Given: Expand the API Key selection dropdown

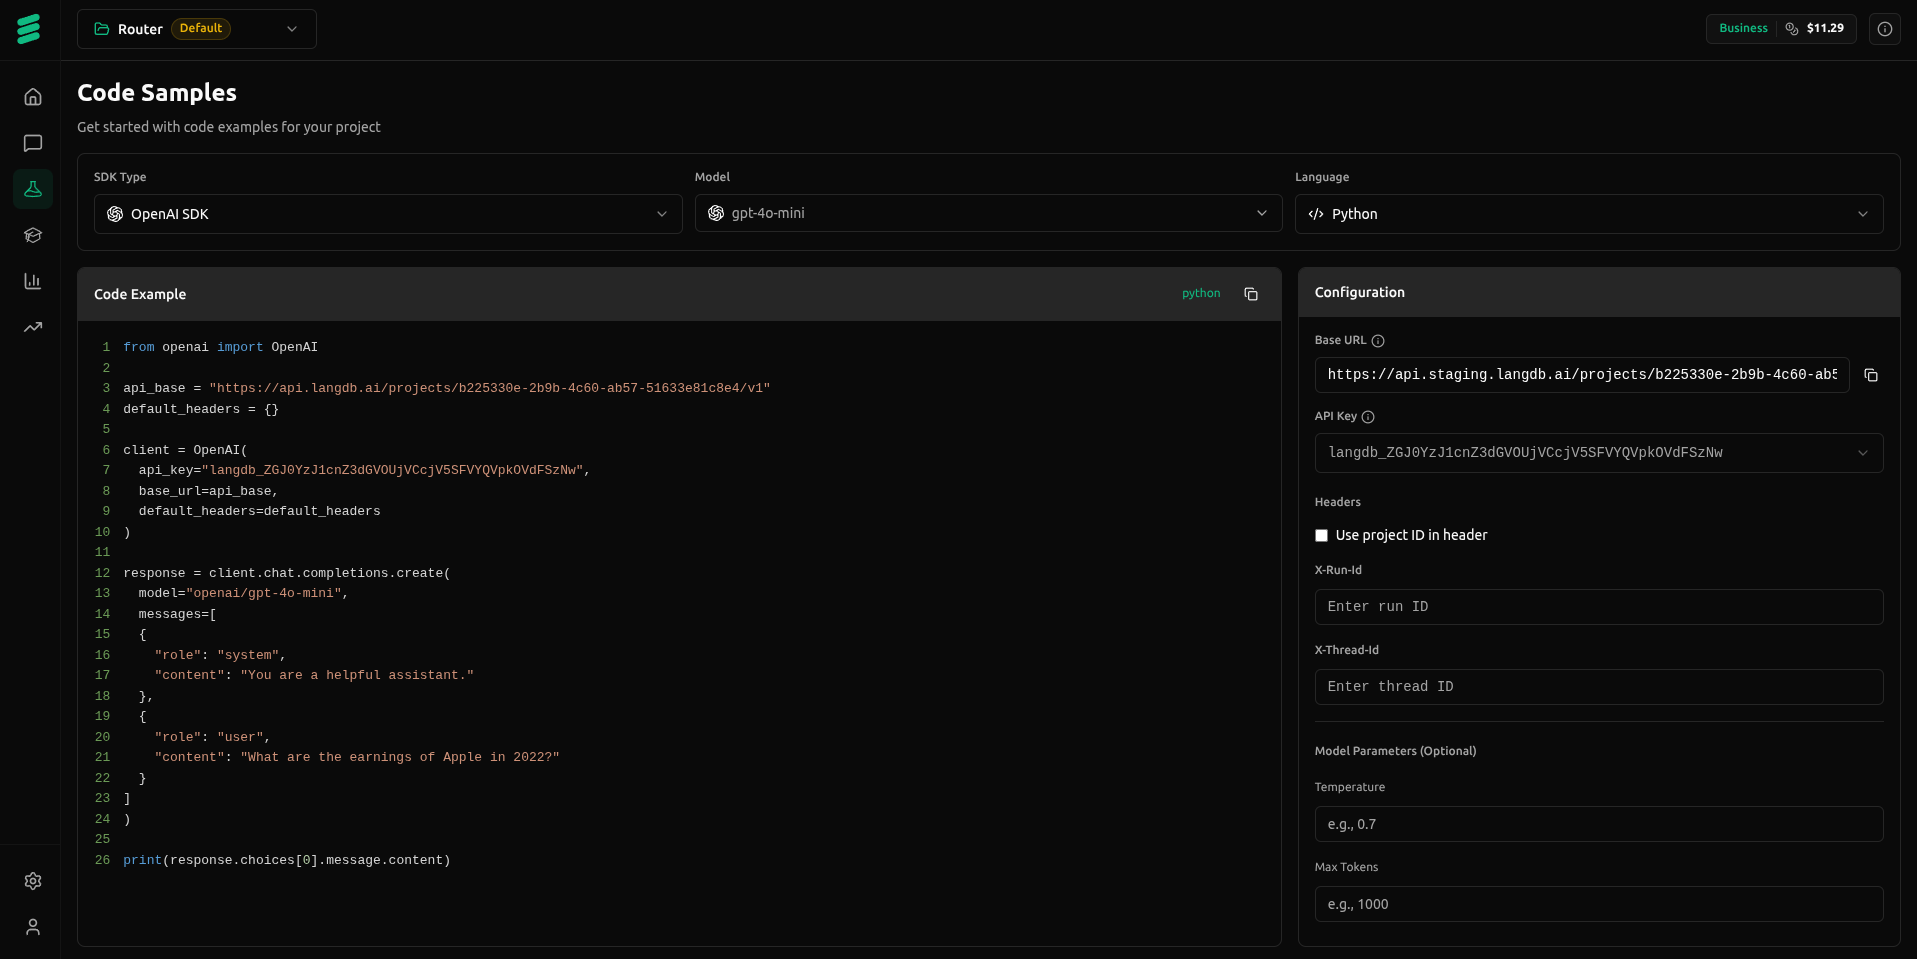Looking at the screenshot, I should [1862, 453].
